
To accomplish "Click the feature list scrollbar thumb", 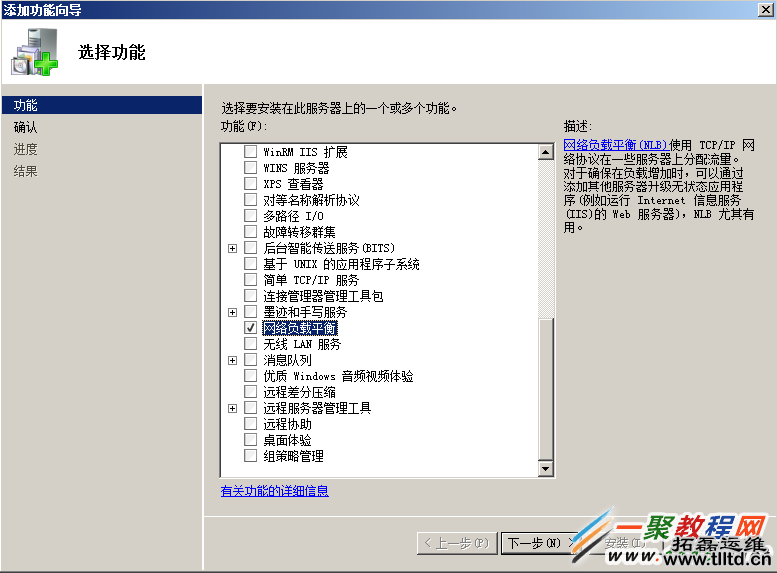I will (x=546, y=389).
